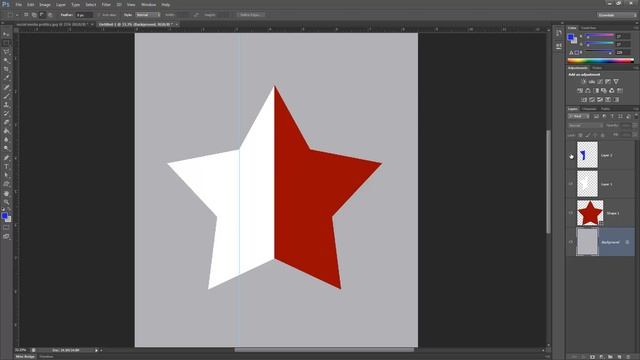Select the Pen tool
Viewport: 640px width, 360px height.
click(6, 158)
